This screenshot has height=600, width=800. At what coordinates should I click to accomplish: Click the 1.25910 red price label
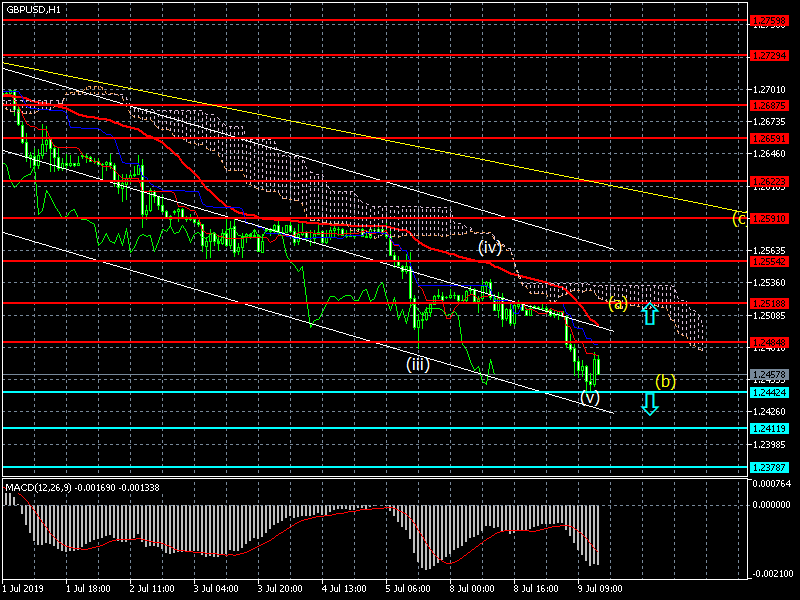pyautogui.click(x=769, y=219)
